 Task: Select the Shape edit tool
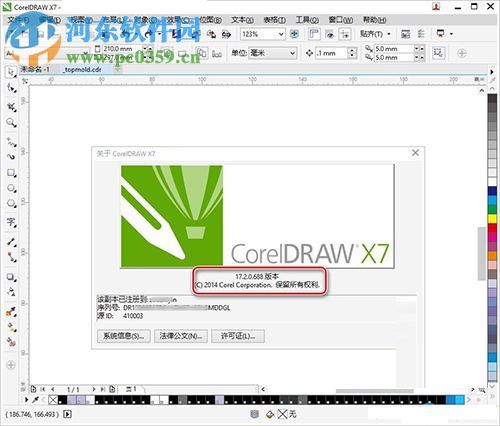click(x=11, y=88)
